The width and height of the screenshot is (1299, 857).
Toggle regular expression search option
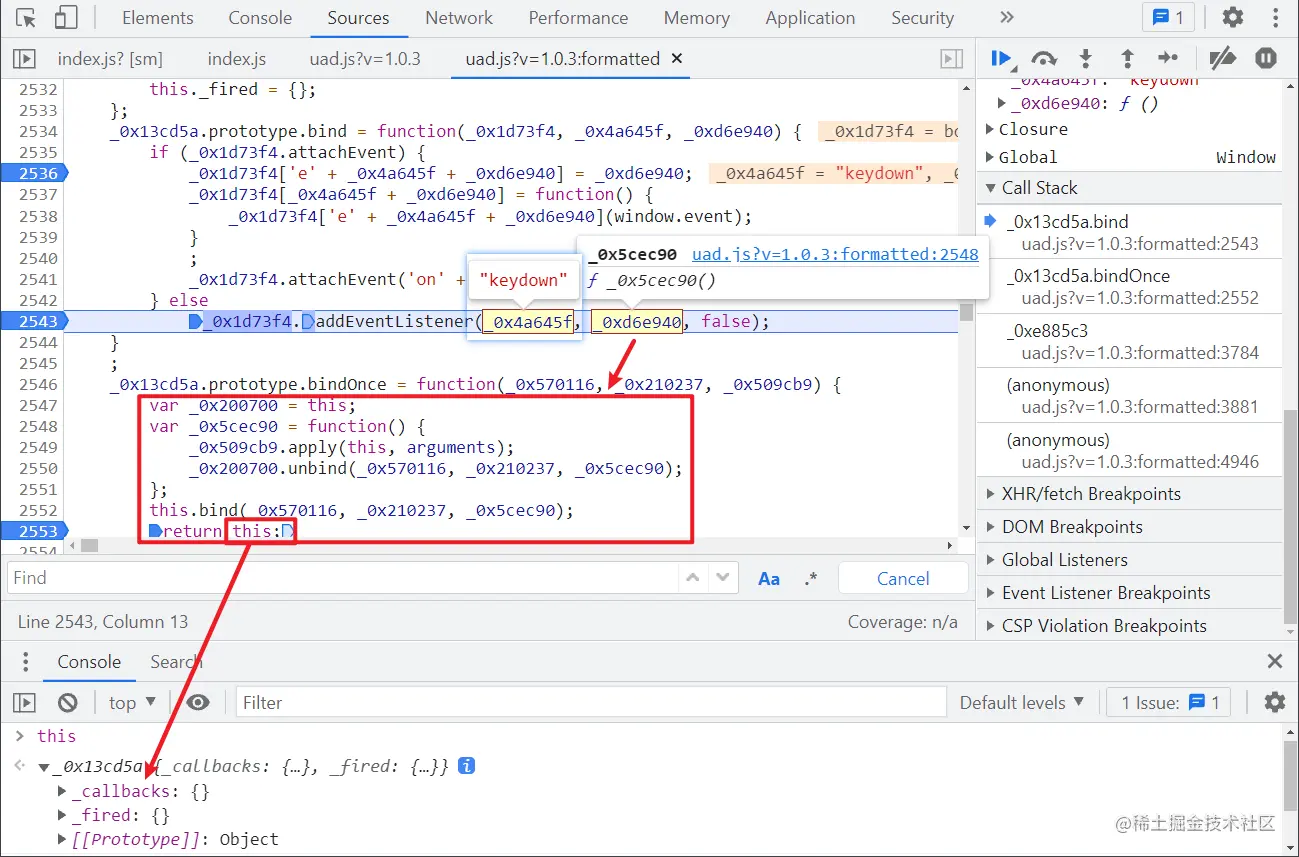(811, 578)
